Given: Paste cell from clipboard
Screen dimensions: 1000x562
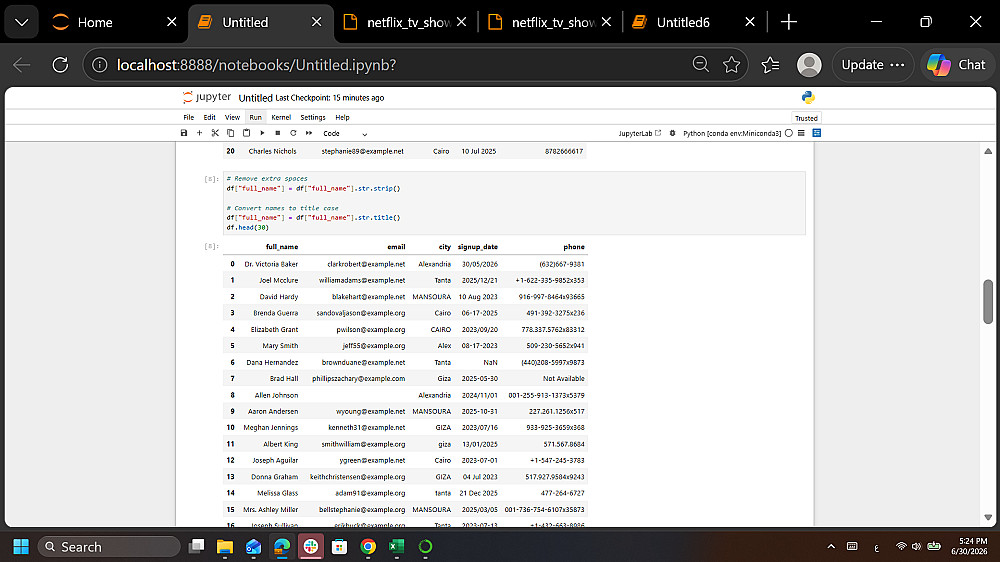Looking at the screenshot, I should click(246, 133).
